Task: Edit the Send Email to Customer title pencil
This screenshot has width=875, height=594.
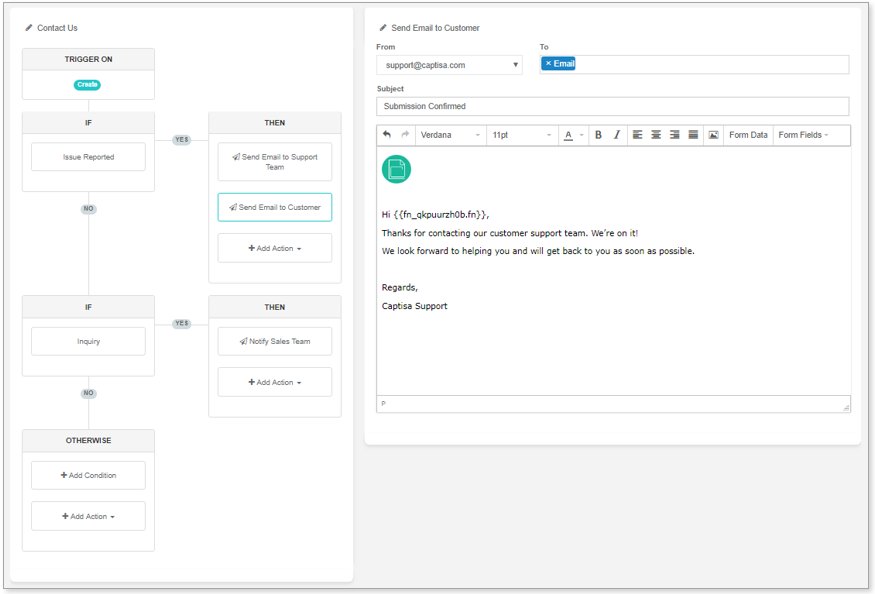Action: [383, 27]
